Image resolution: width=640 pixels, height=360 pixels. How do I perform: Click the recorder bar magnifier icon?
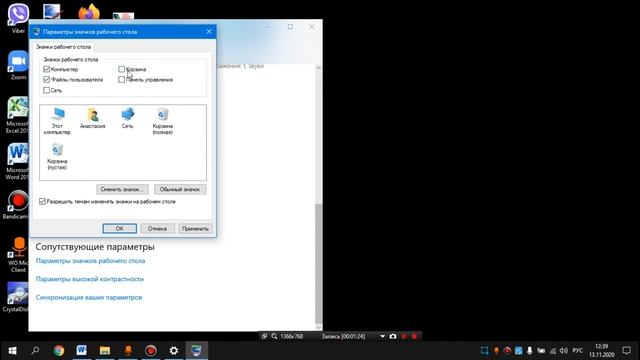pyautogui.click(x=274, y=336)
